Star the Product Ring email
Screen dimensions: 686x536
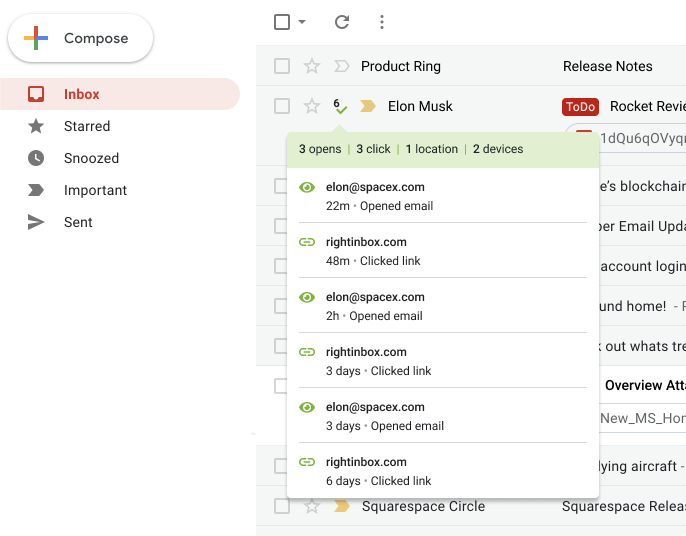tap(312, 66)
